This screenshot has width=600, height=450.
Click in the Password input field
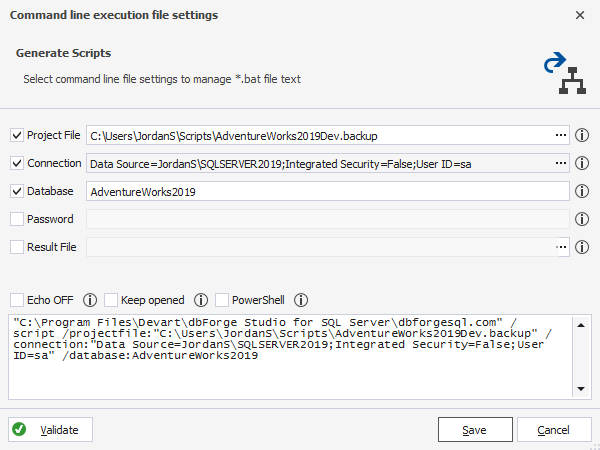pos(328,219)
